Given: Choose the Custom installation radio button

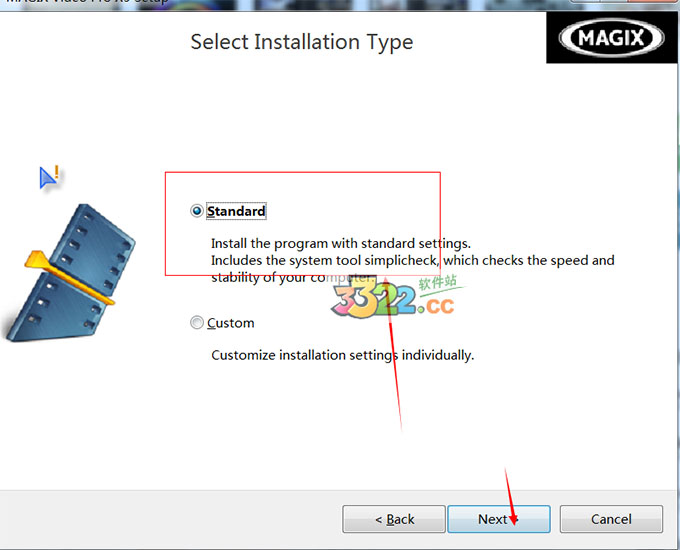Looking at the screenshot, I should click(x=197, y=323).
